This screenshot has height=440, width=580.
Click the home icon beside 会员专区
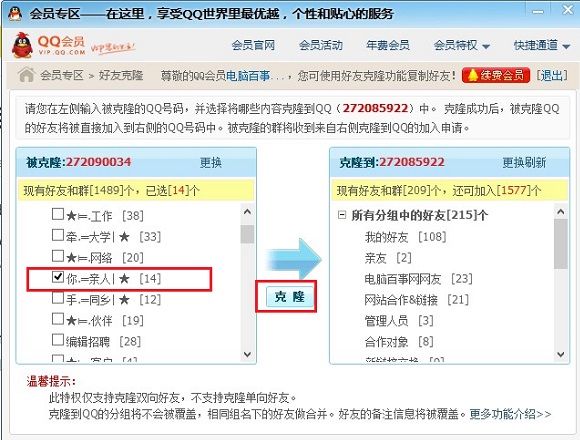click(x=26, y=75)
